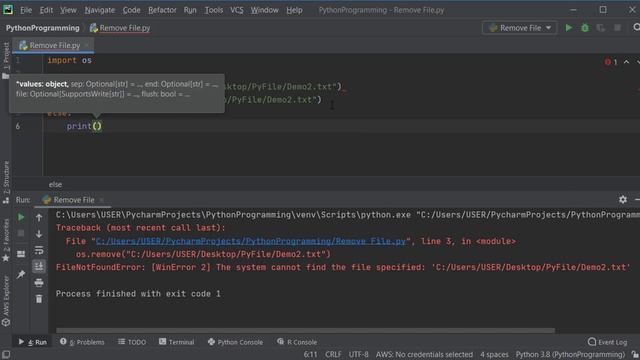Open Run panel settings gear
Screen dimensions: 640x360
tap(622, 200)
